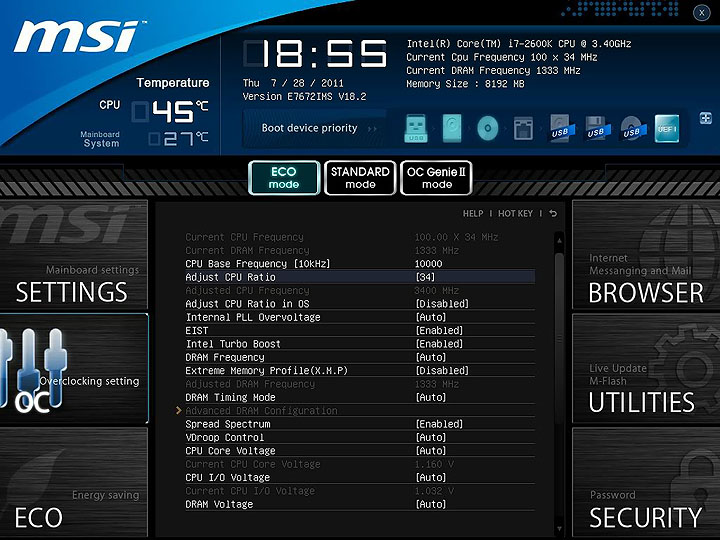Click Adjusted CPU Frequency 3400 MHz value
The width and height of the screenshot is (720, 540).
[436, 291]
